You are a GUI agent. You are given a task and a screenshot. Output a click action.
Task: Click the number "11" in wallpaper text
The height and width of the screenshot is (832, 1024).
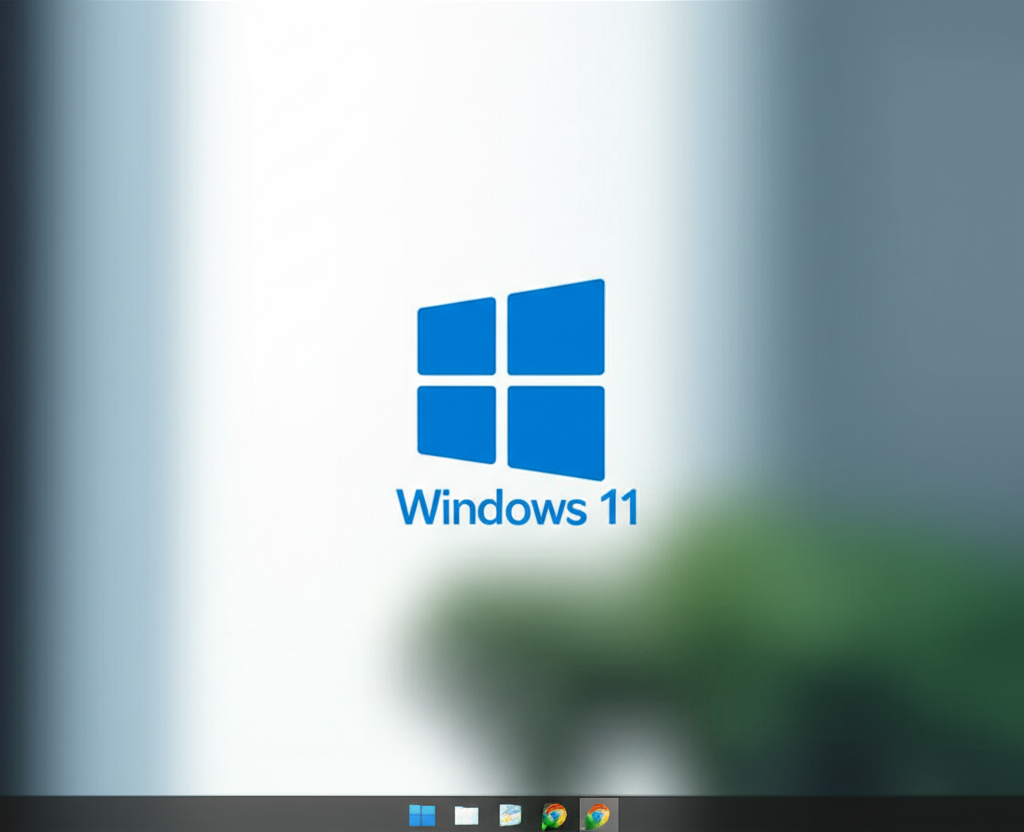pyautogui.click(x=616, y=507)
